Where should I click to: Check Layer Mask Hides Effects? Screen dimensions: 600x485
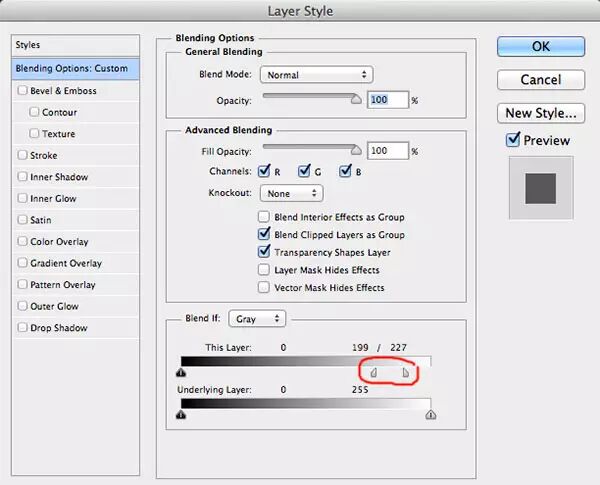(263, 269)
